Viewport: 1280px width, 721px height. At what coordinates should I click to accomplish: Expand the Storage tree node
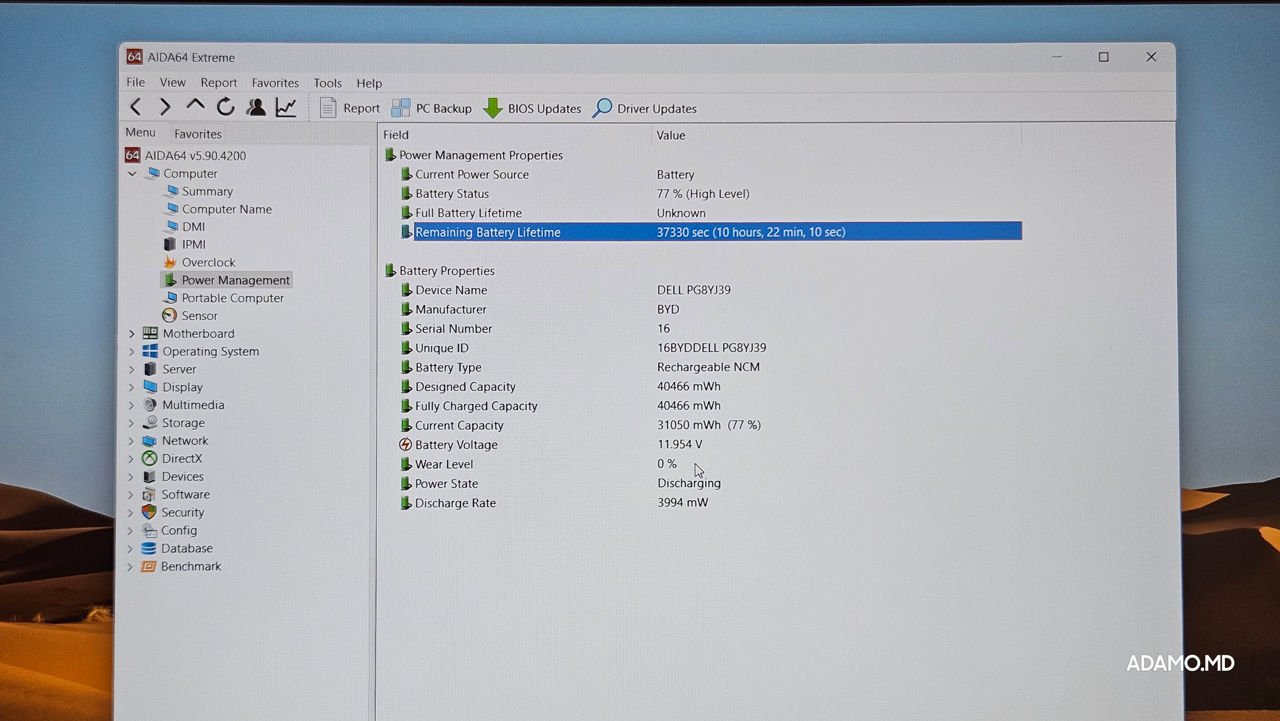tap(131, 423)
